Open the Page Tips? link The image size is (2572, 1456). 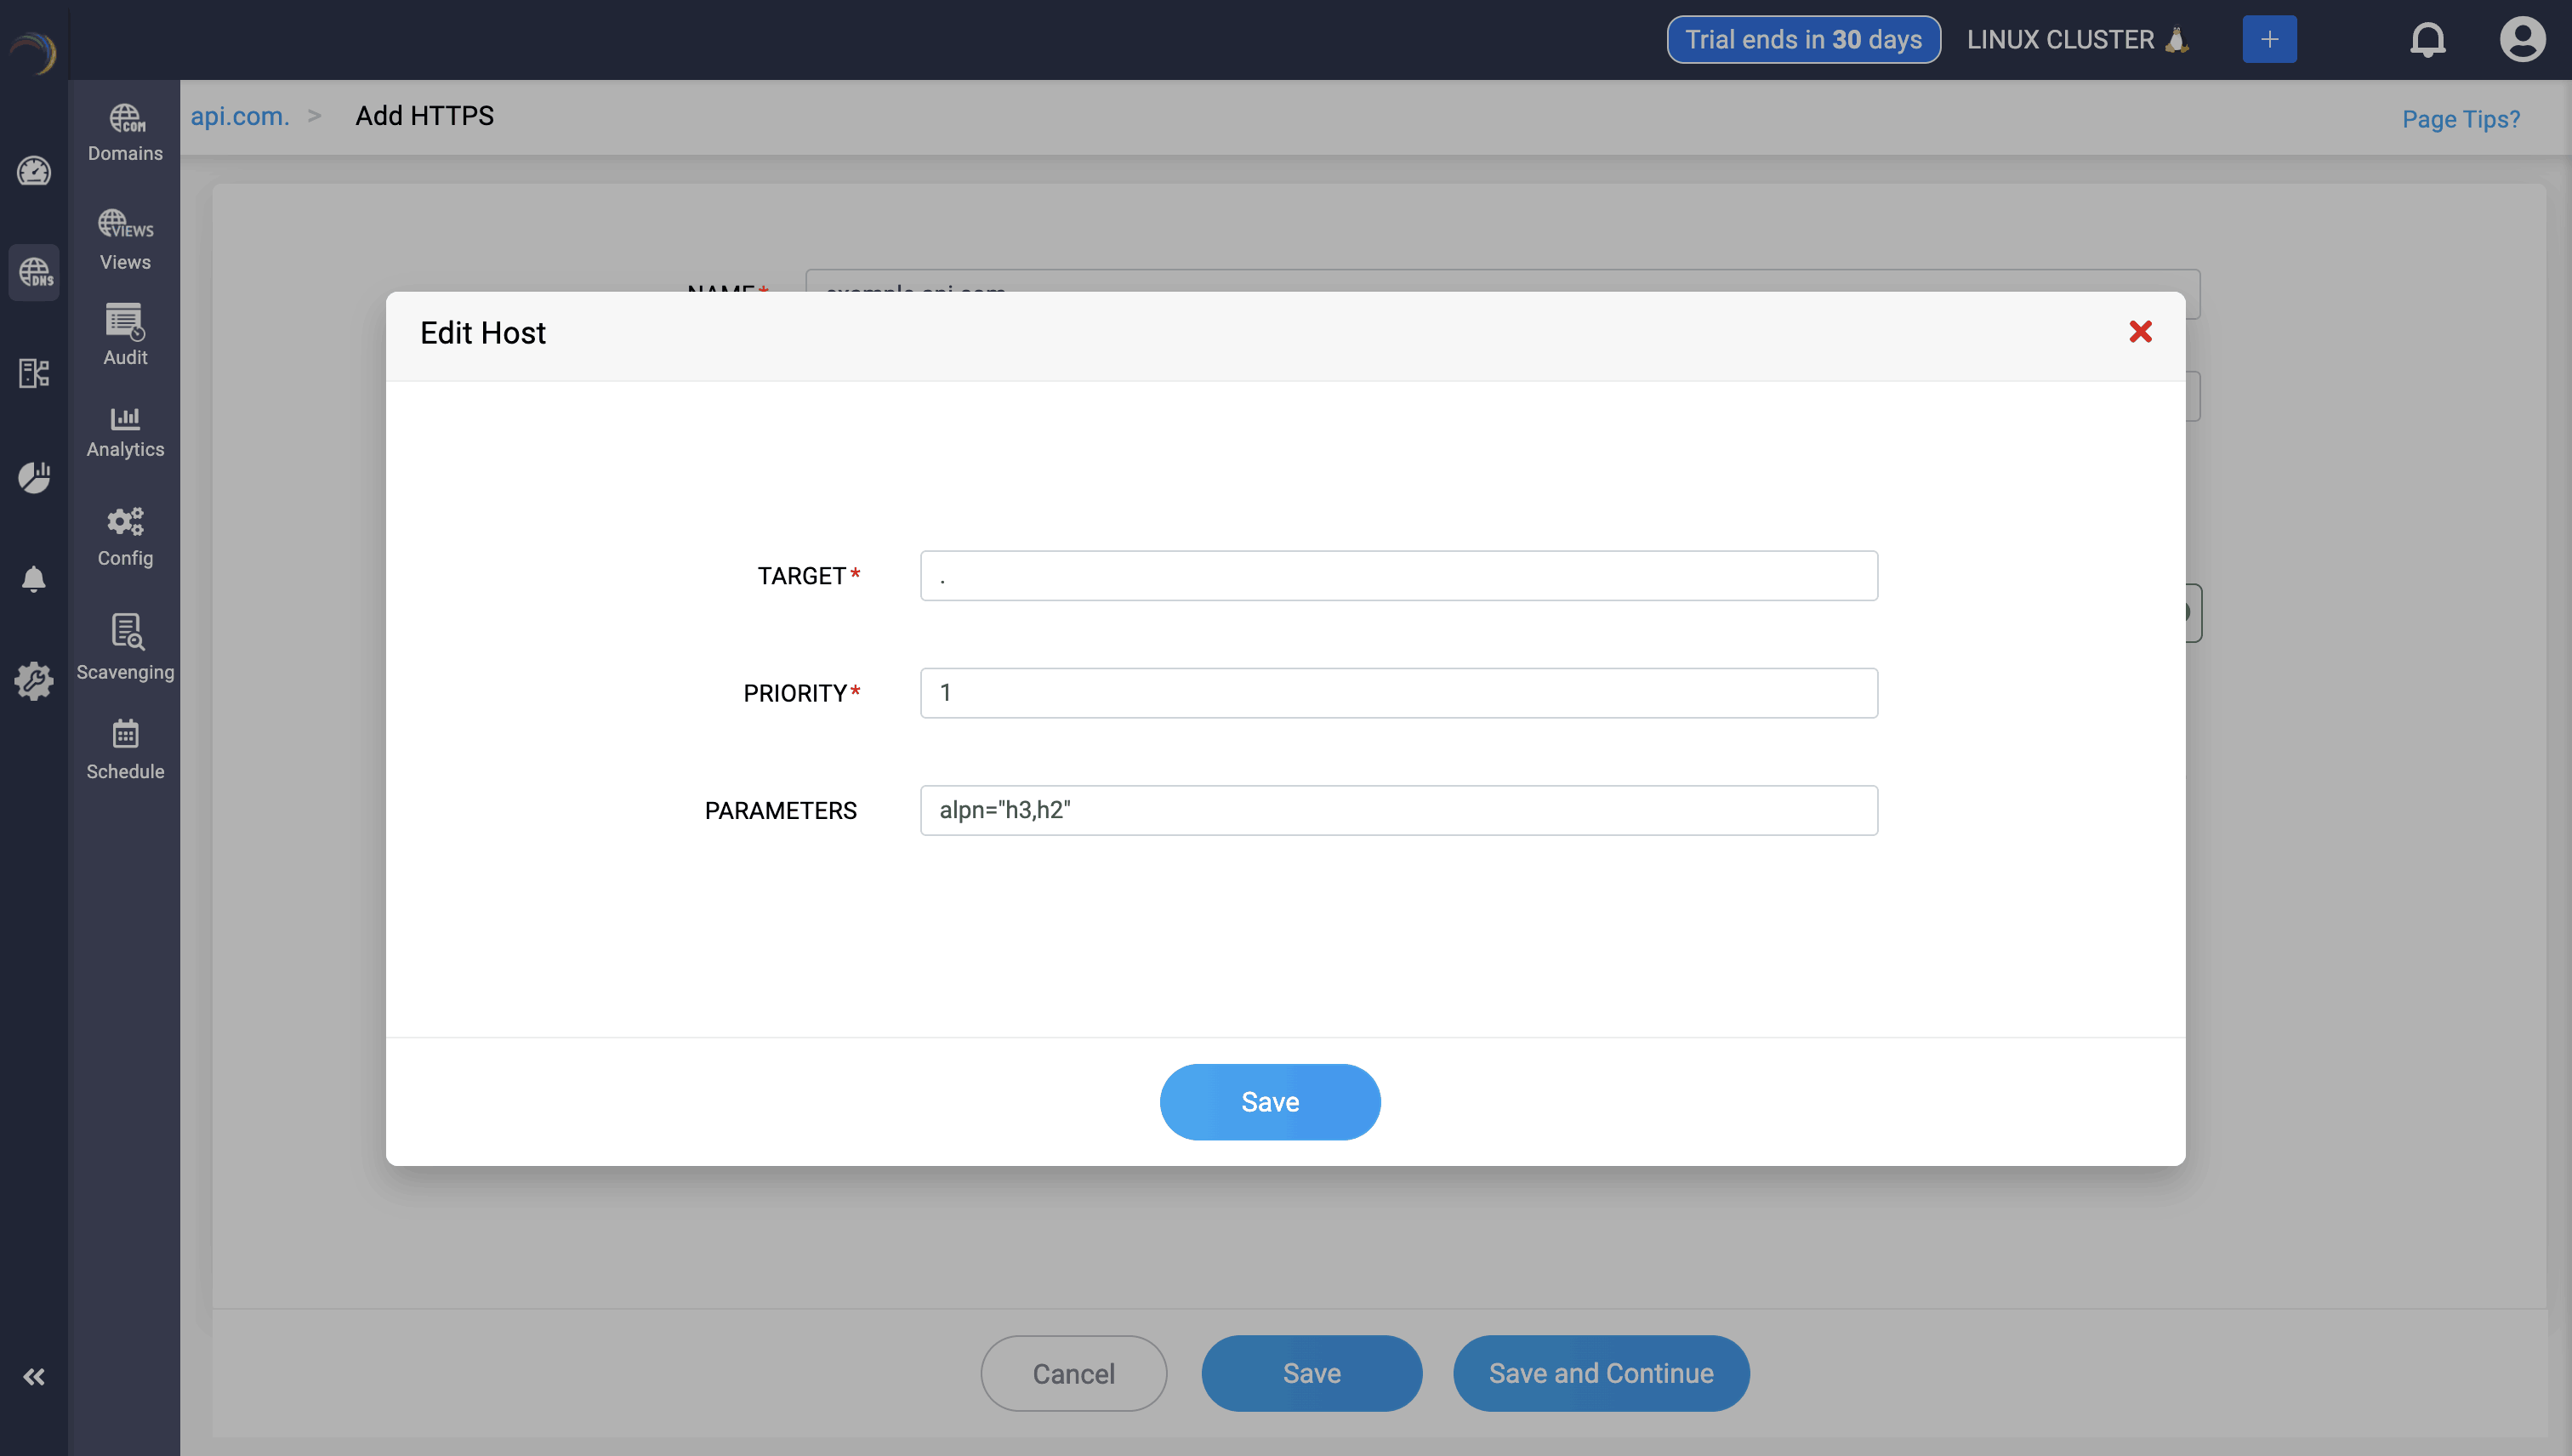coord(2460,119)
